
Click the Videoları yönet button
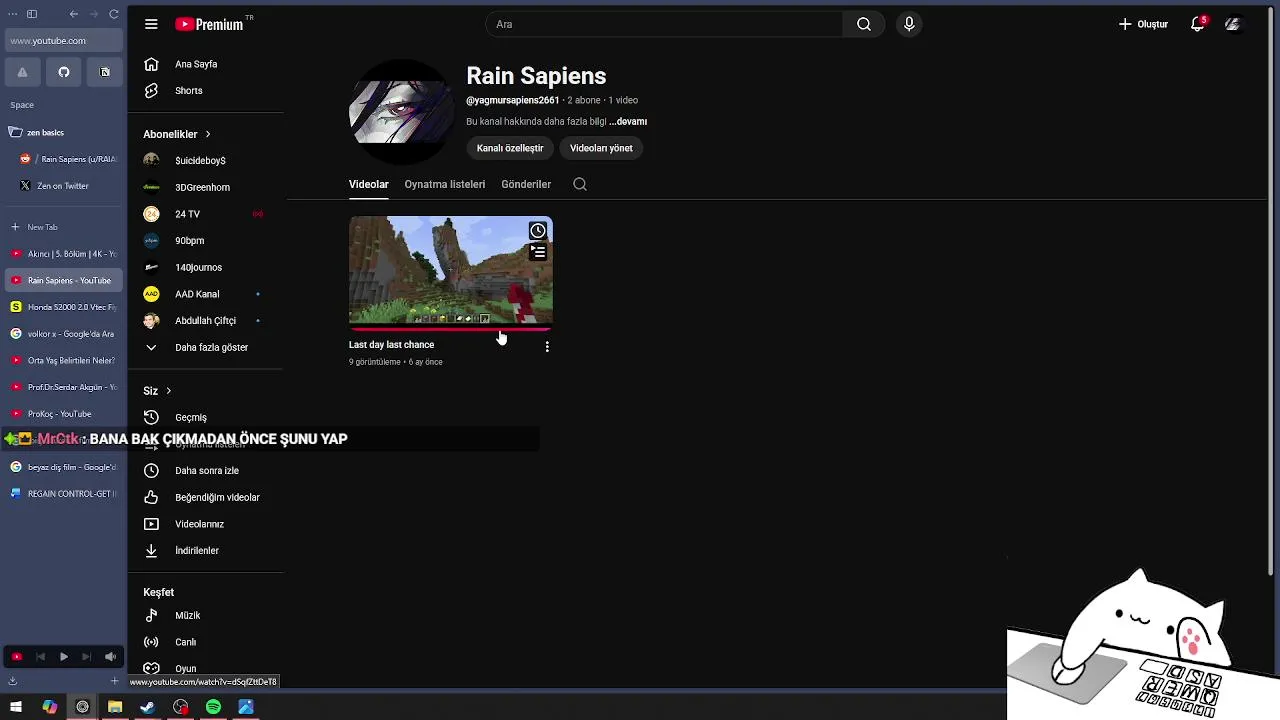601,148
